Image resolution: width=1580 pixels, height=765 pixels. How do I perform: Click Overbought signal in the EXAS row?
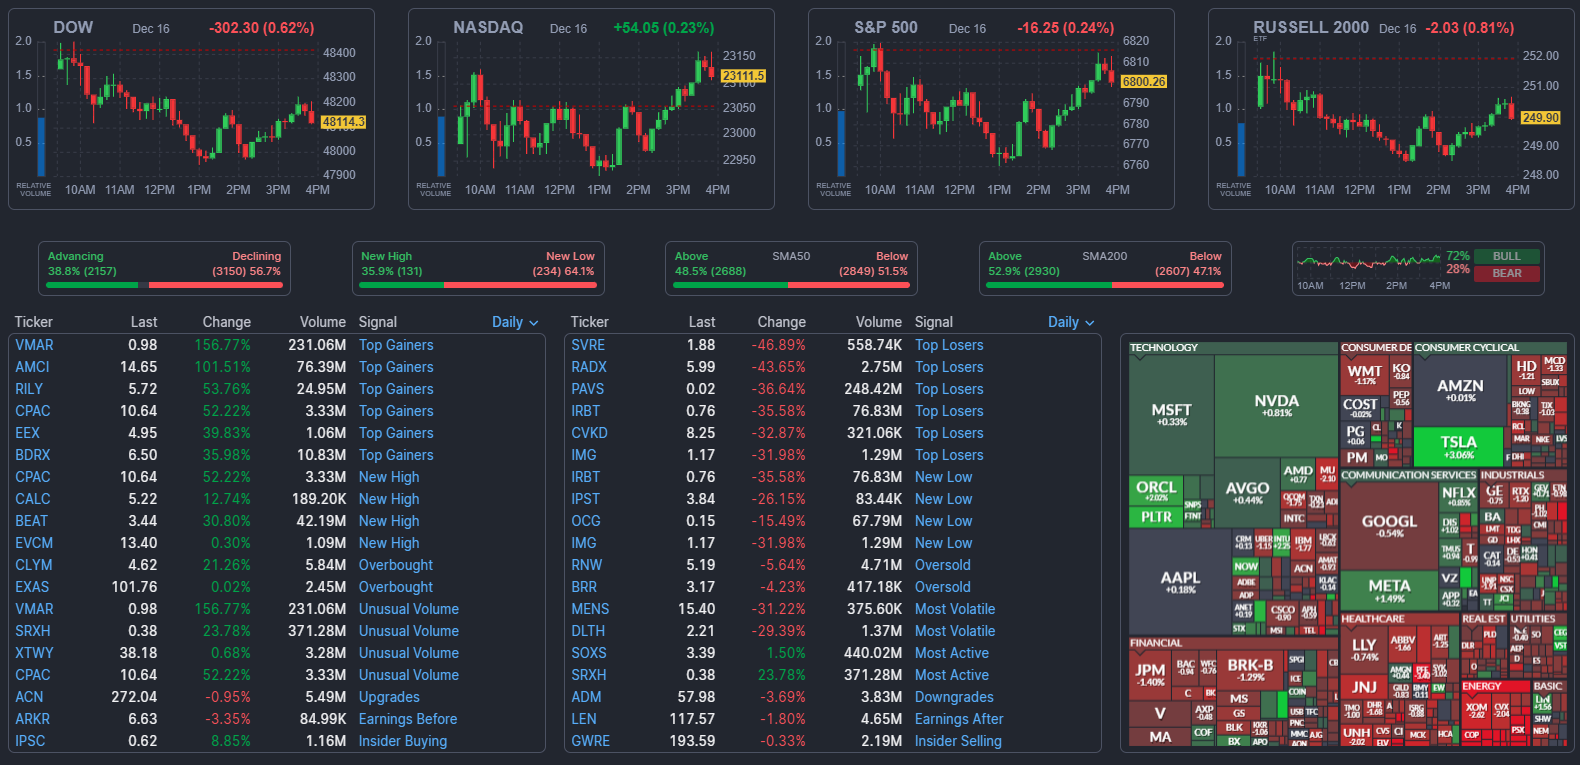pos(396,587)
